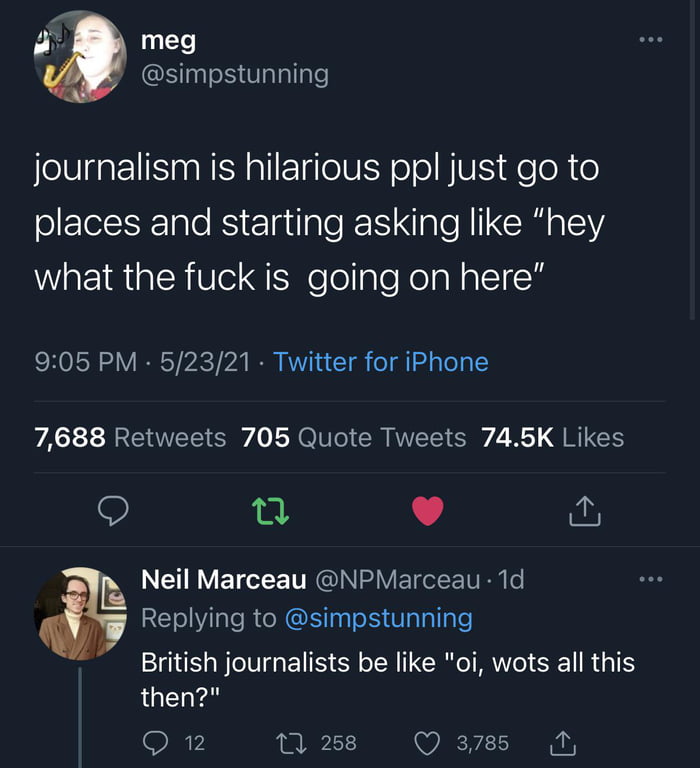The image size is (700, 768).
Task: Click the tweet timestamp 9:05 PM · 5/23/21
Action: pyautogui.click(x=142, y=361)
